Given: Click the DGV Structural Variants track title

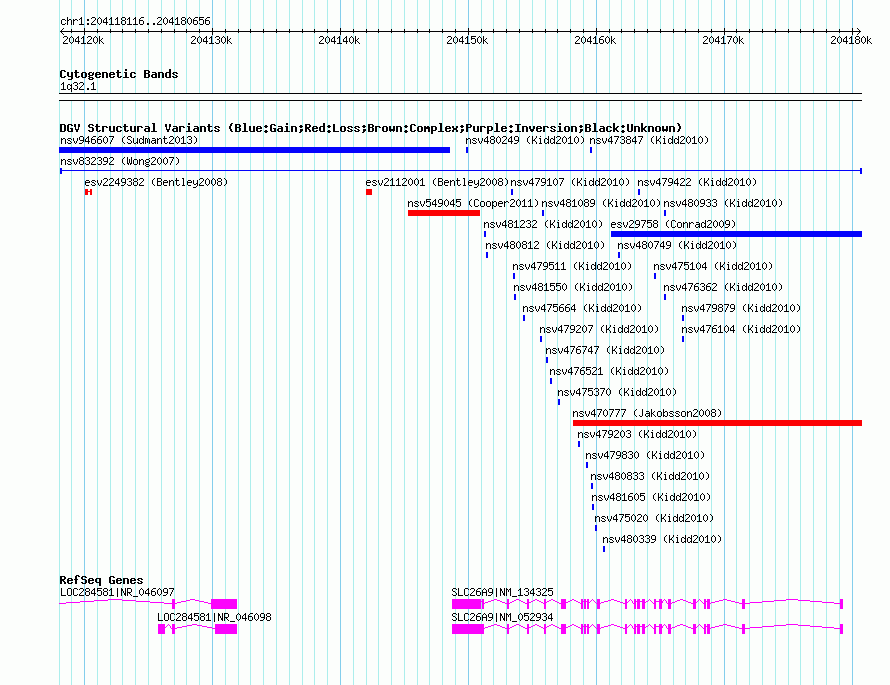Looking at the screenshot, I should click(x=371, y=128).
